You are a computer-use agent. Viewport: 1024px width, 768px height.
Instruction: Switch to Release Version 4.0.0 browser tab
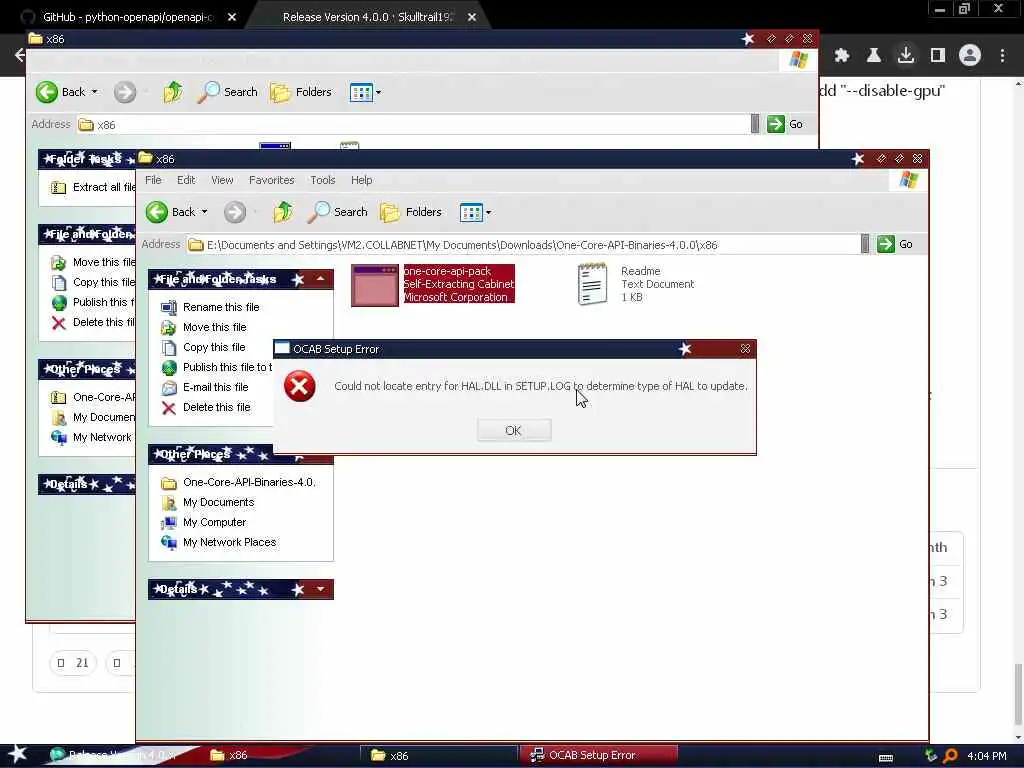(x=367, y=17)
